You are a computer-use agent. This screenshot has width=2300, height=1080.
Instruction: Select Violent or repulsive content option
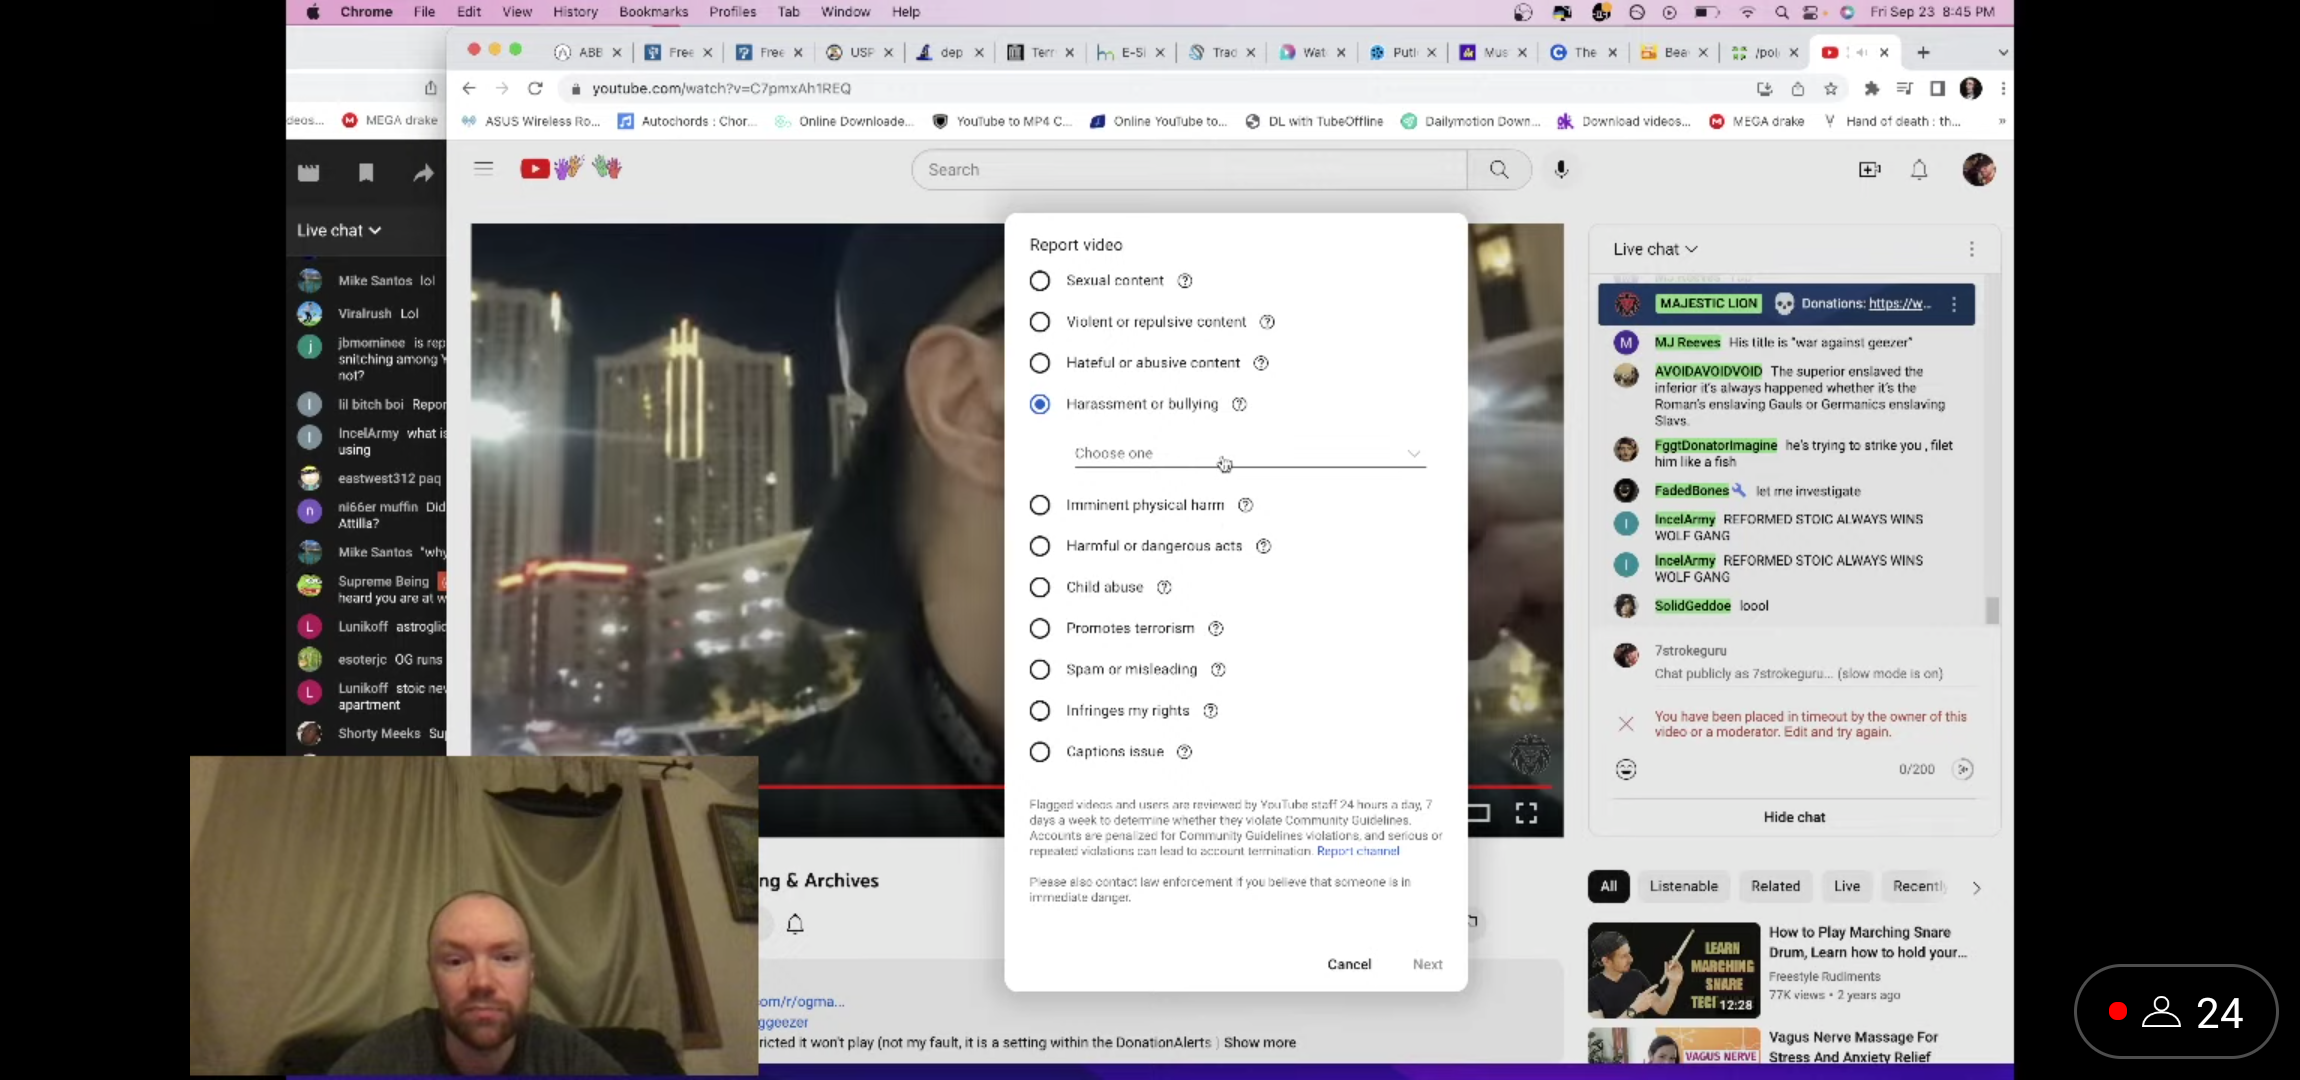tap(1040, 322)
